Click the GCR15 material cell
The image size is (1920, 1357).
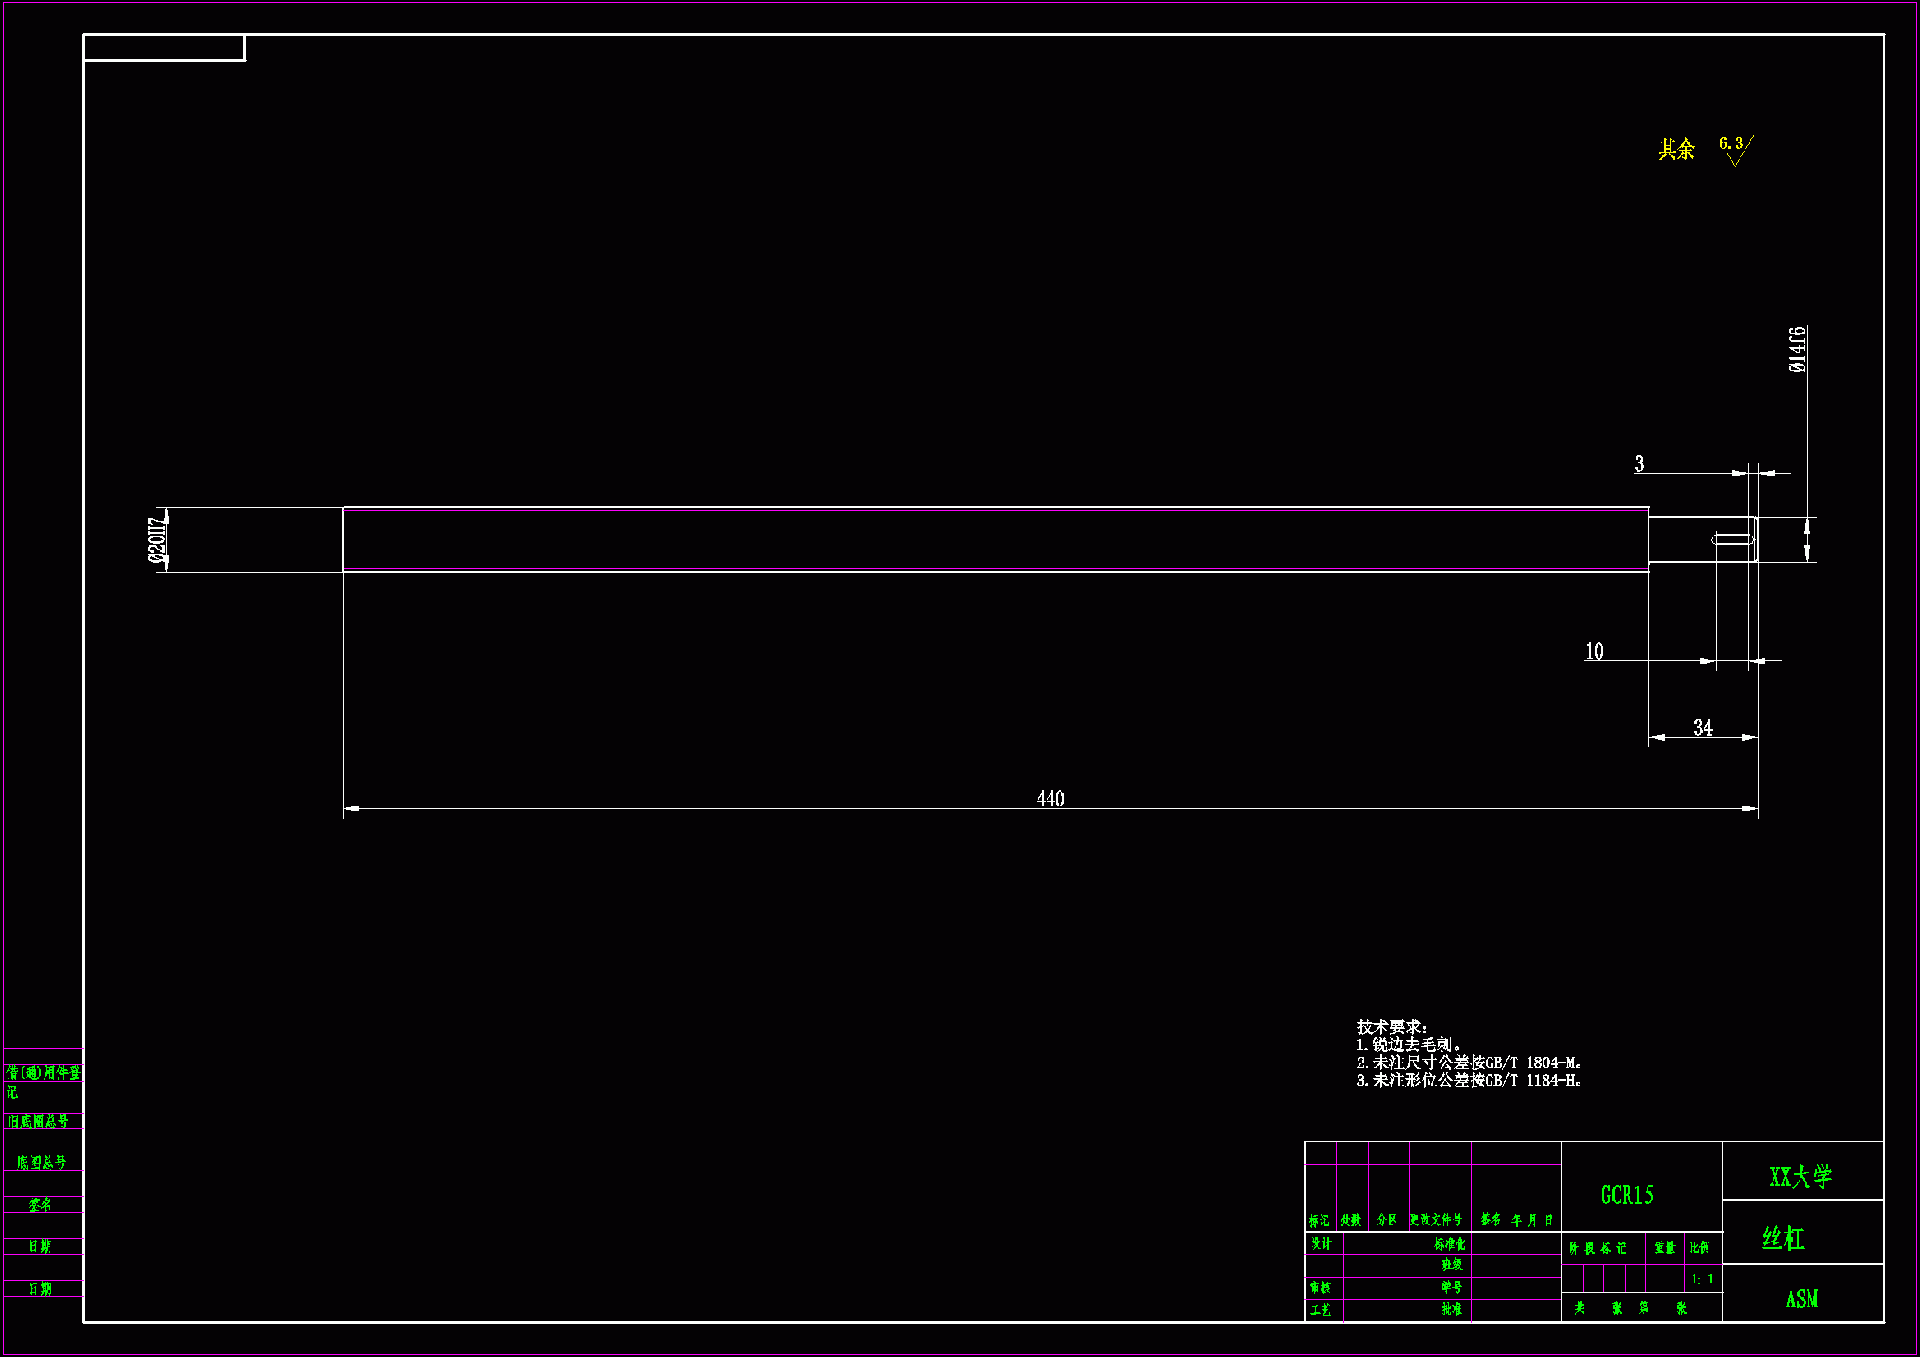coord(1627,1195)
